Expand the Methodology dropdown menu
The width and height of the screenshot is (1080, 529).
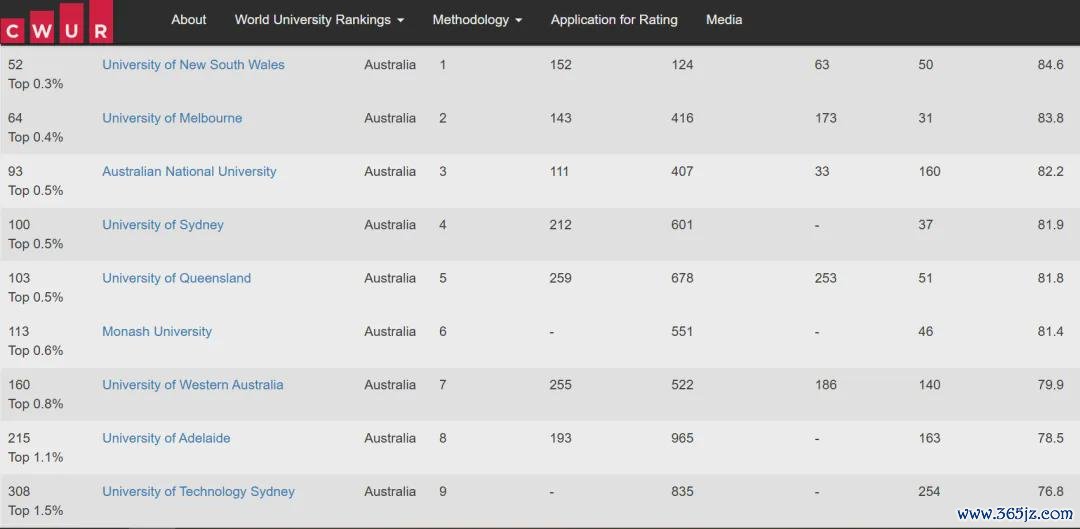[x=477, y=20]
